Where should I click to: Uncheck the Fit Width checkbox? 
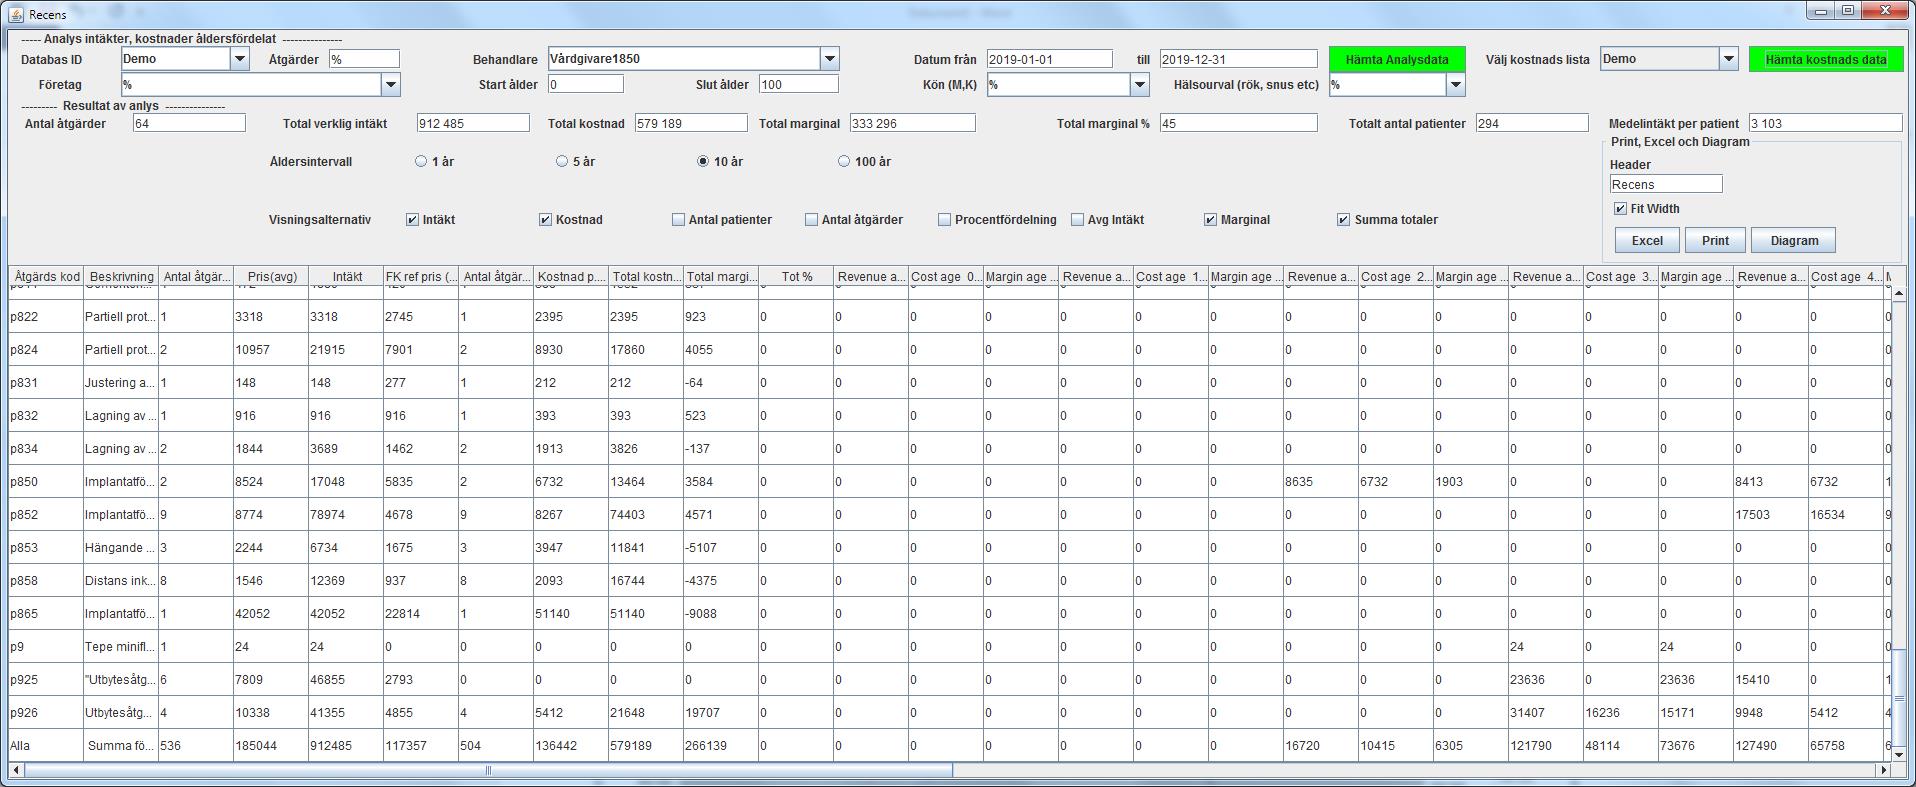pos(1620,208)
